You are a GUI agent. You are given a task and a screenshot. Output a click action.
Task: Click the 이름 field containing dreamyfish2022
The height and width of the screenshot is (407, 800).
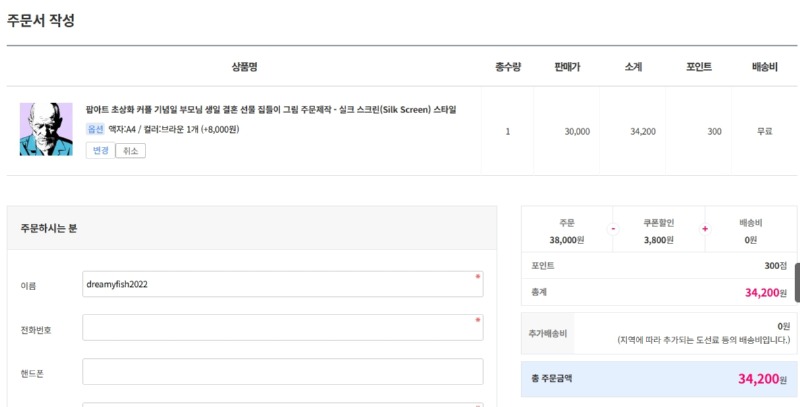(283, 284)
